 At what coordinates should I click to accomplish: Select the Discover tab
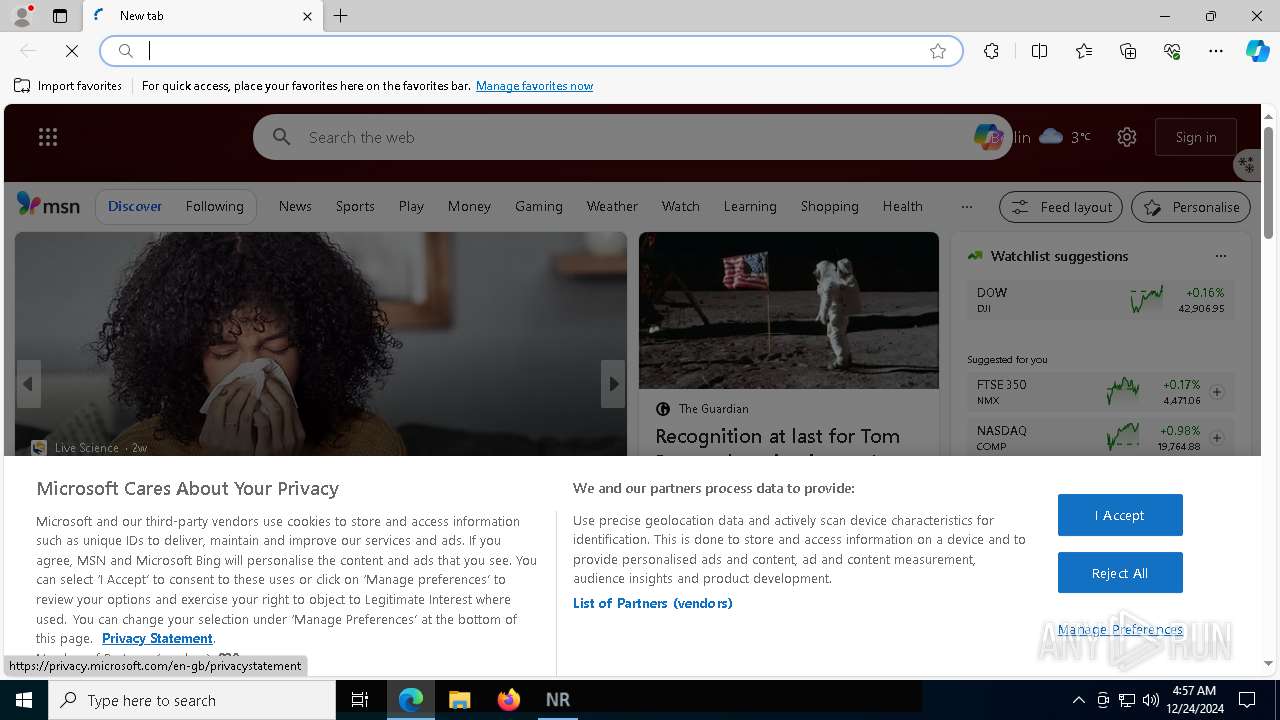point(135,206)
